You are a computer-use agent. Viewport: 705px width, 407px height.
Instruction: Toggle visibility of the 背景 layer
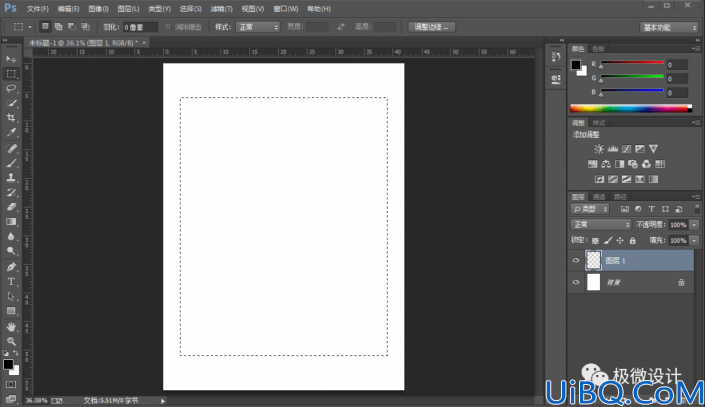[x=576, y=282]
